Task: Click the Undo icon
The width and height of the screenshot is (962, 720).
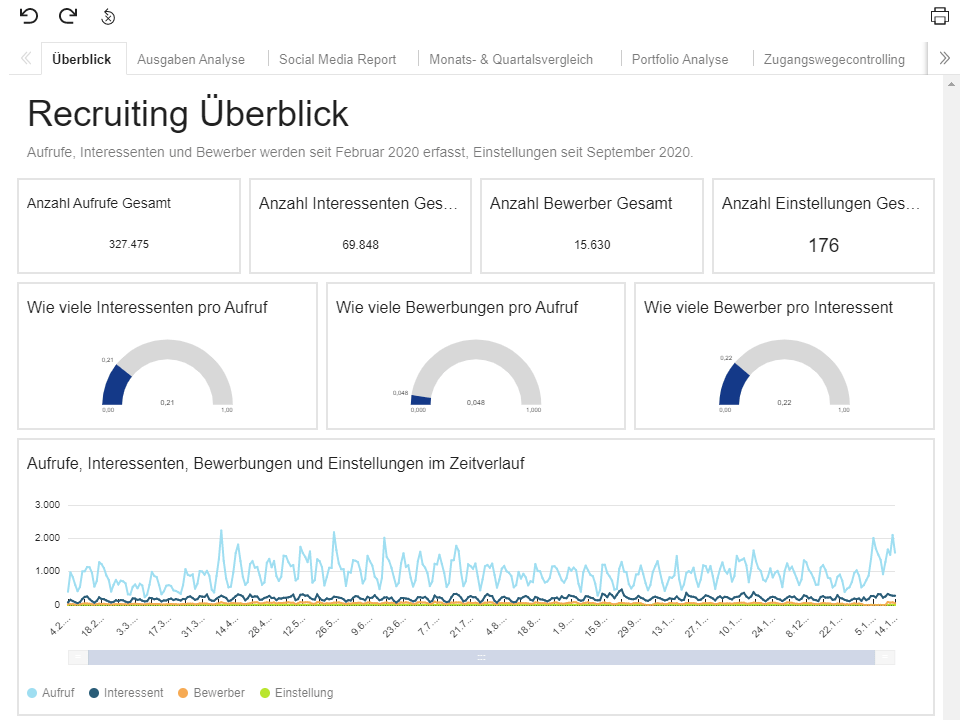Action: [28, 16]
